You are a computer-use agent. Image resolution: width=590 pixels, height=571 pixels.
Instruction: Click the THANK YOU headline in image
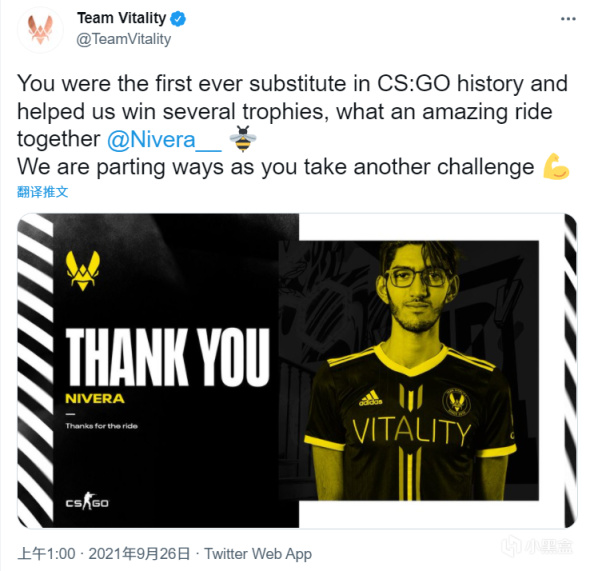[168, 357]
